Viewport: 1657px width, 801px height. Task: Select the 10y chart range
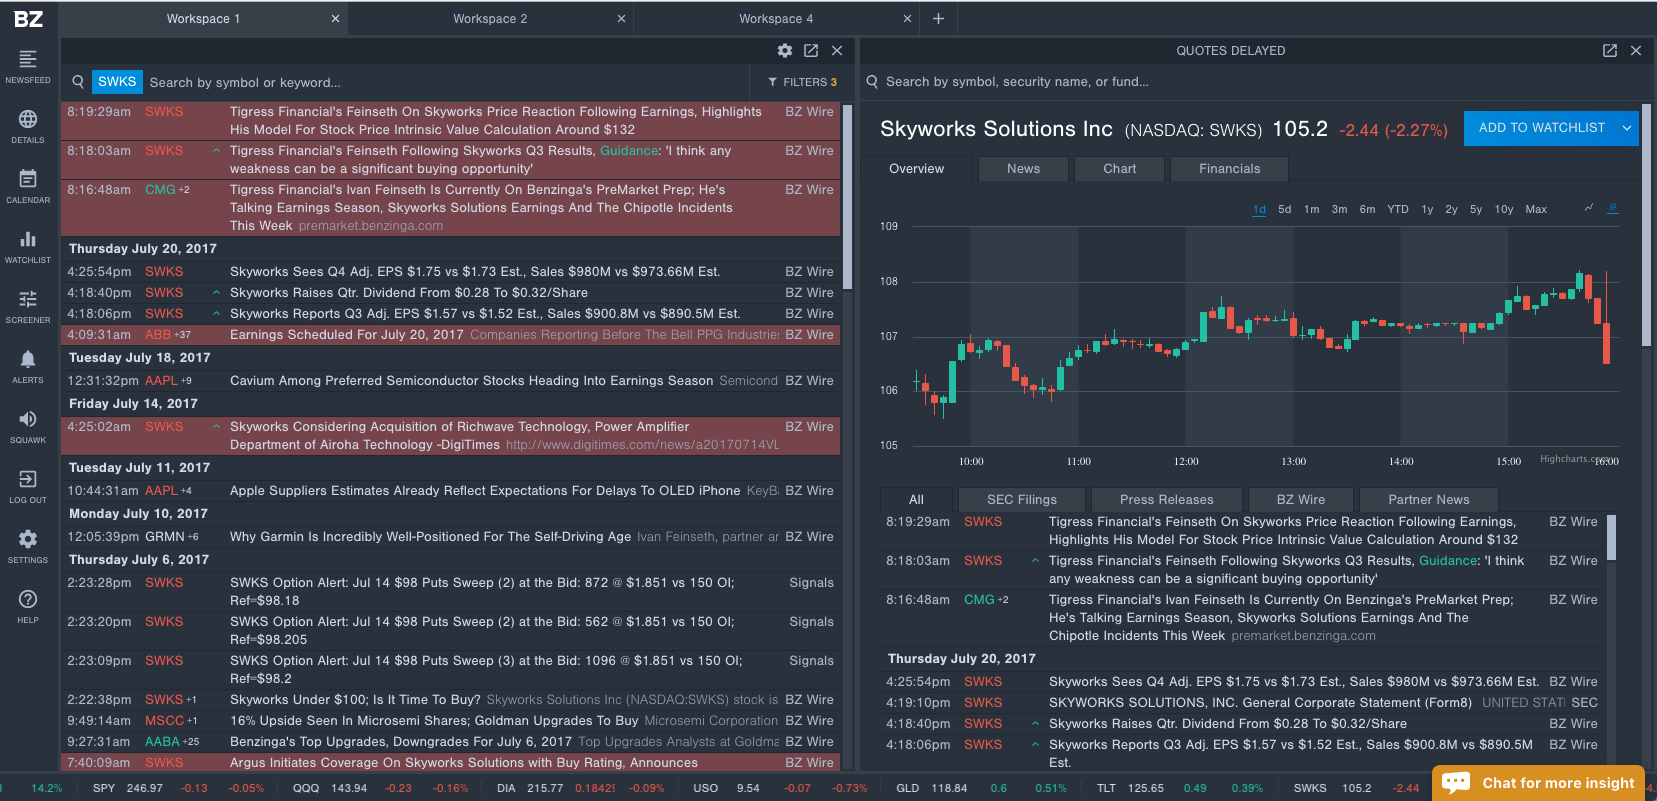click(x=1504, y=209)
